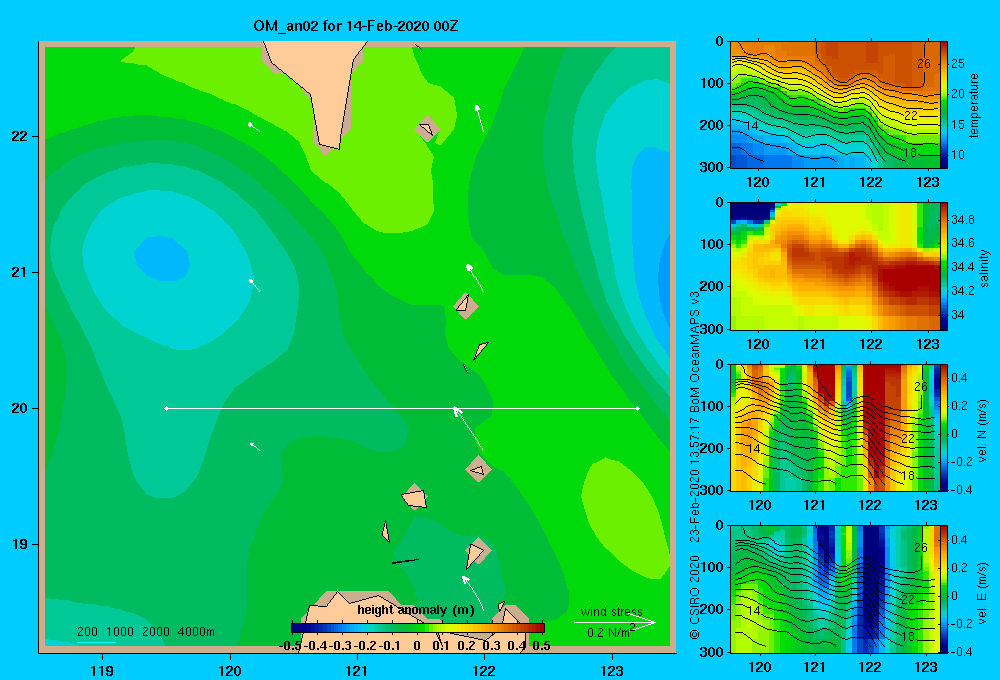This screenshot has width=1000, height=680.
Task: Click the southern tip of Taiwan landmass
Action: coord(328,148)
